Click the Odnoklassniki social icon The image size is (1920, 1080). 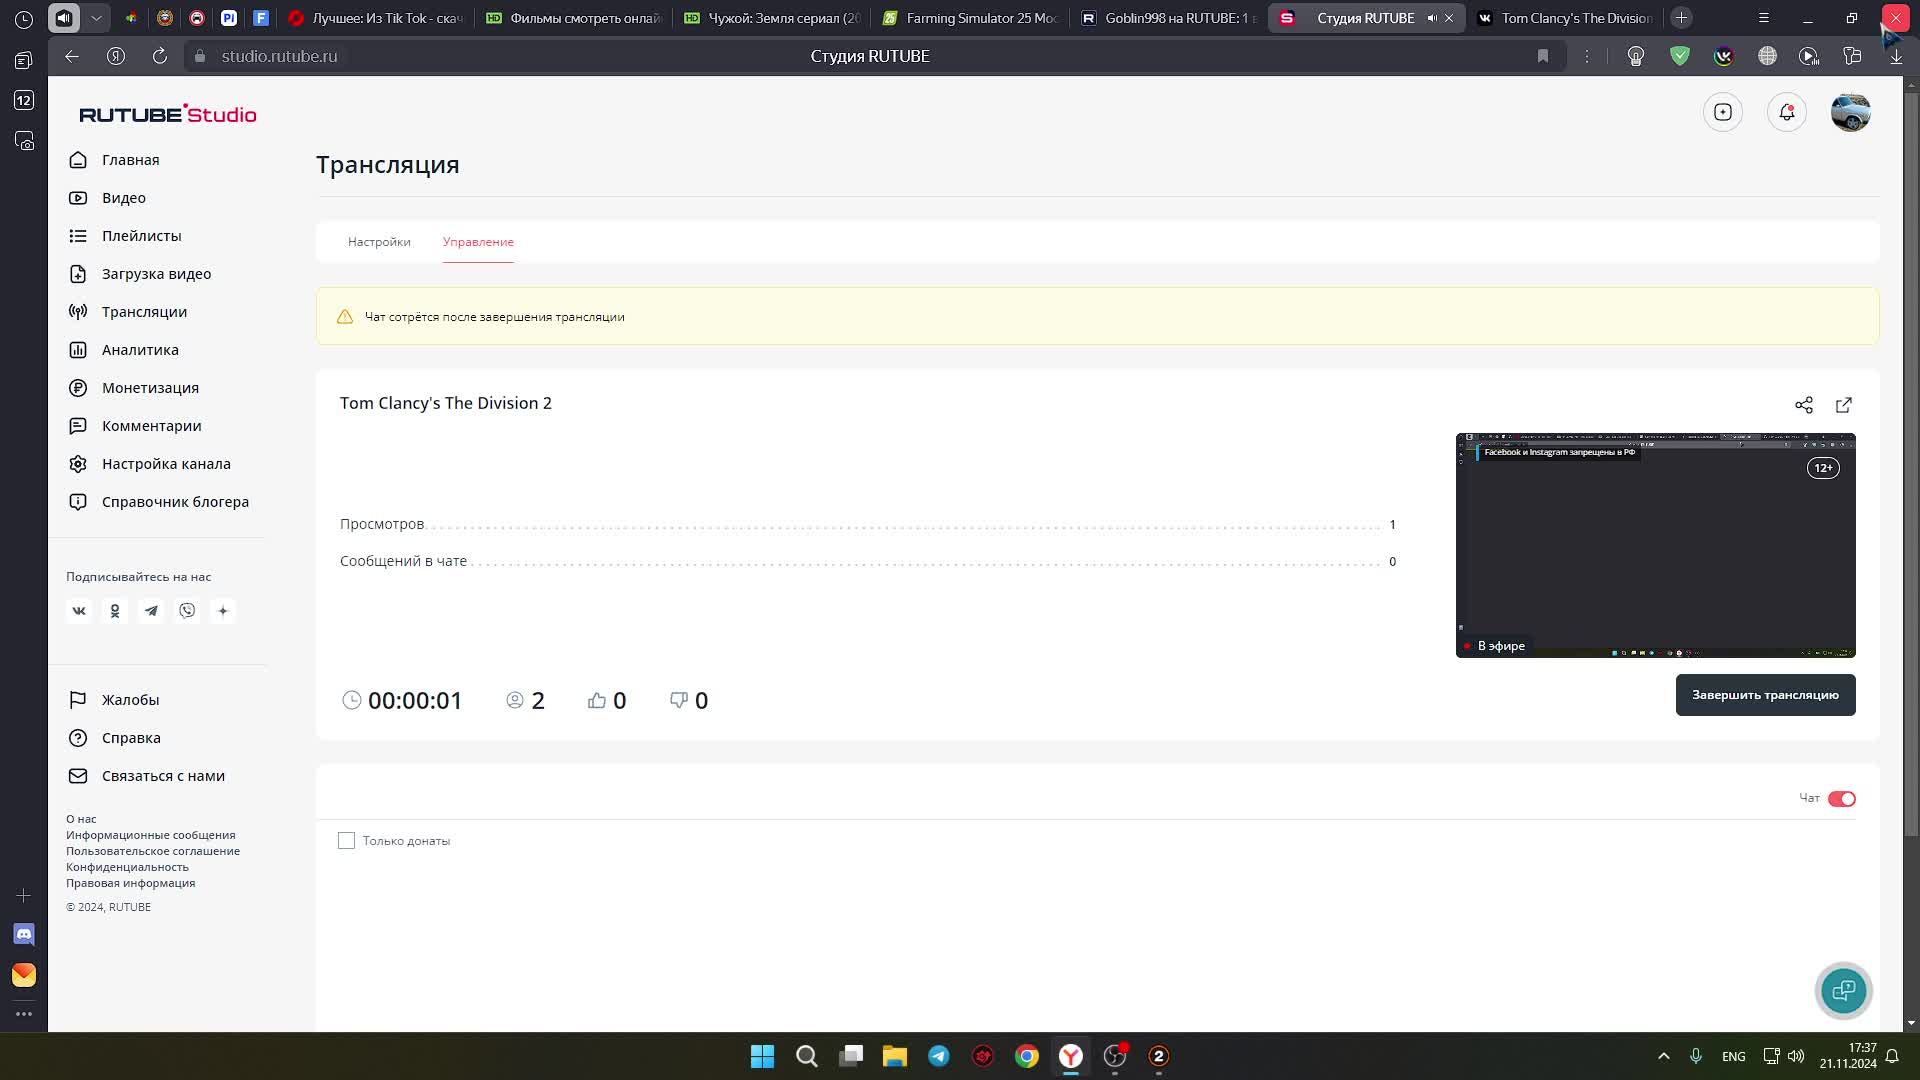(115, 611)
